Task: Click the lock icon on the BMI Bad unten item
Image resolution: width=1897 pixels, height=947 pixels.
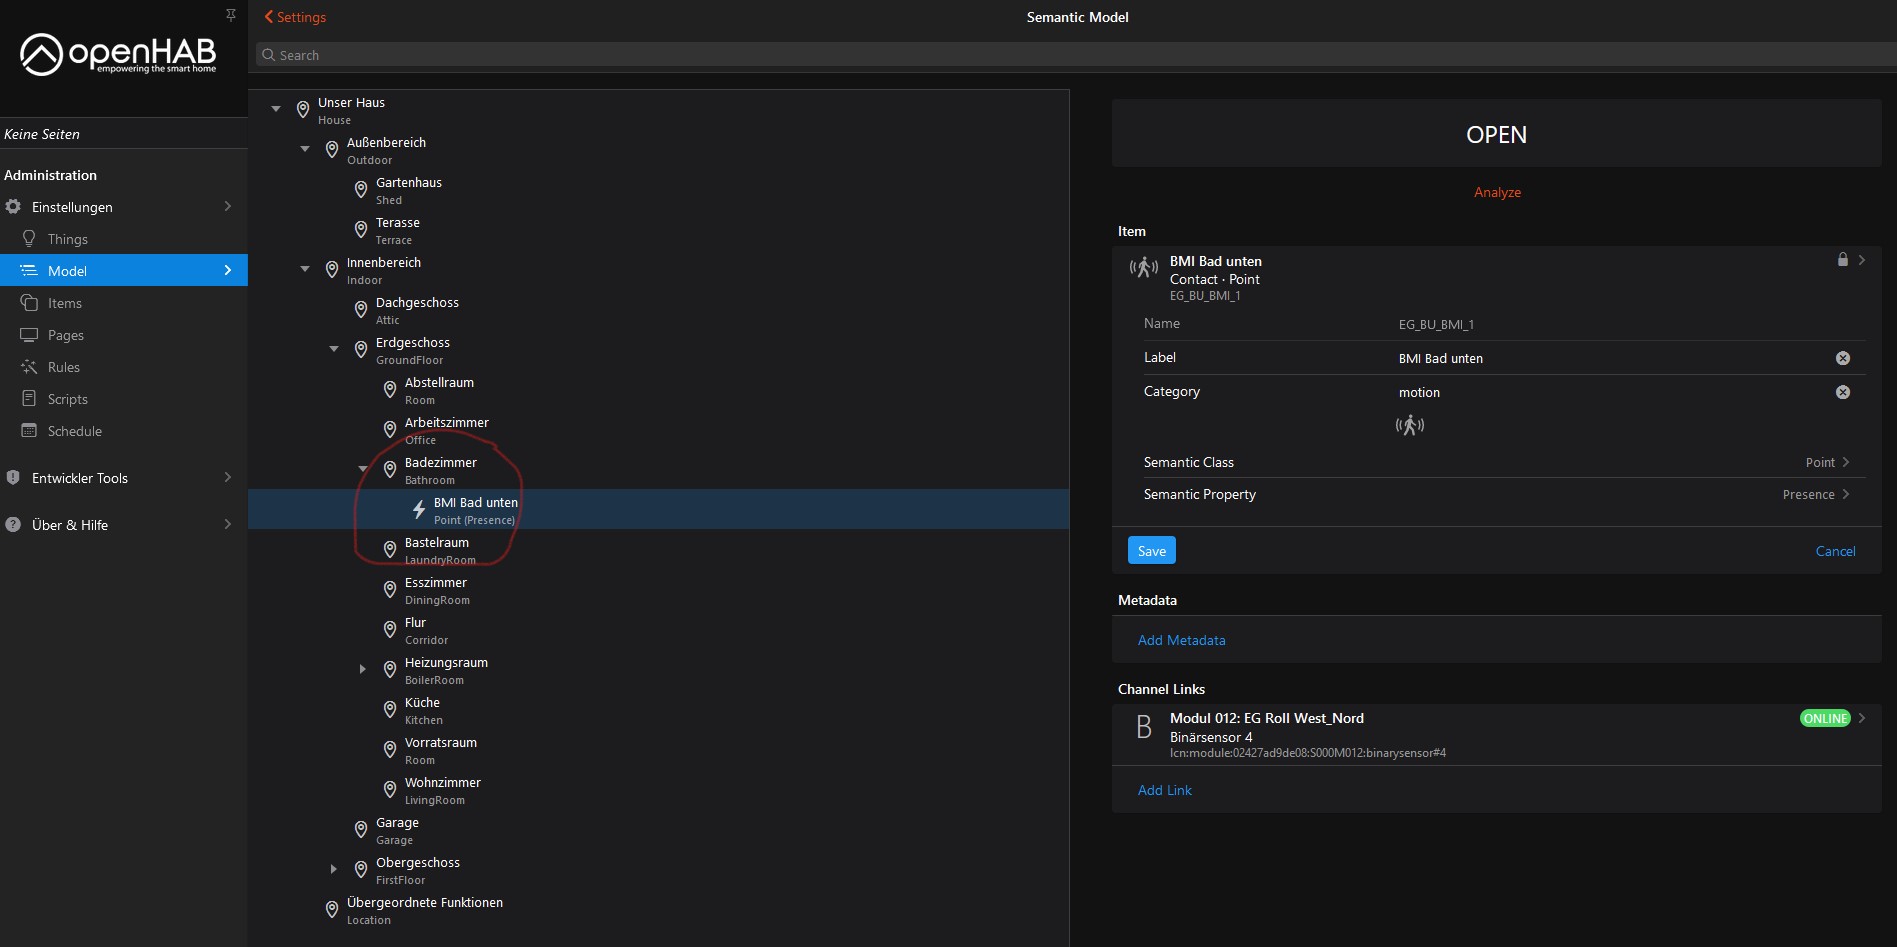Action: [x=1843, y=260]
